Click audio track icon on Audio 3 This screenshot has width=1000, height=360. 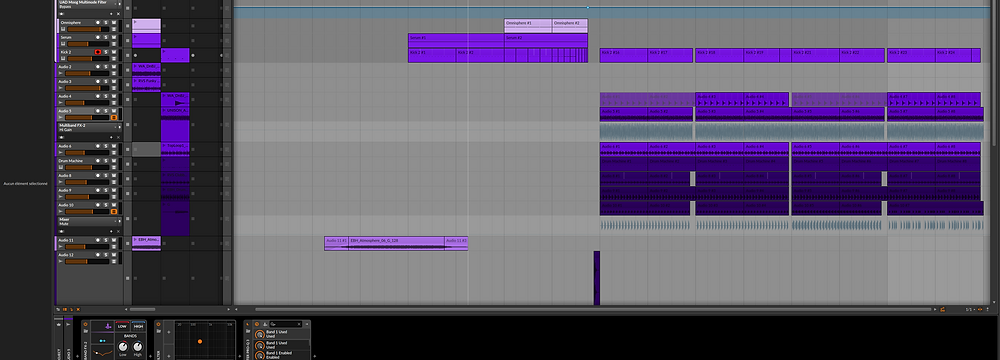pyautogui.click(x=61, y=88)
